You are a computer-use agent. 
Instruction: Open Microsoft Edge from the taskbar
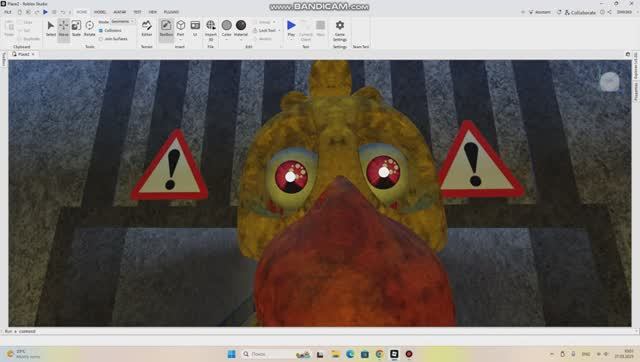[x=350, y=354]
